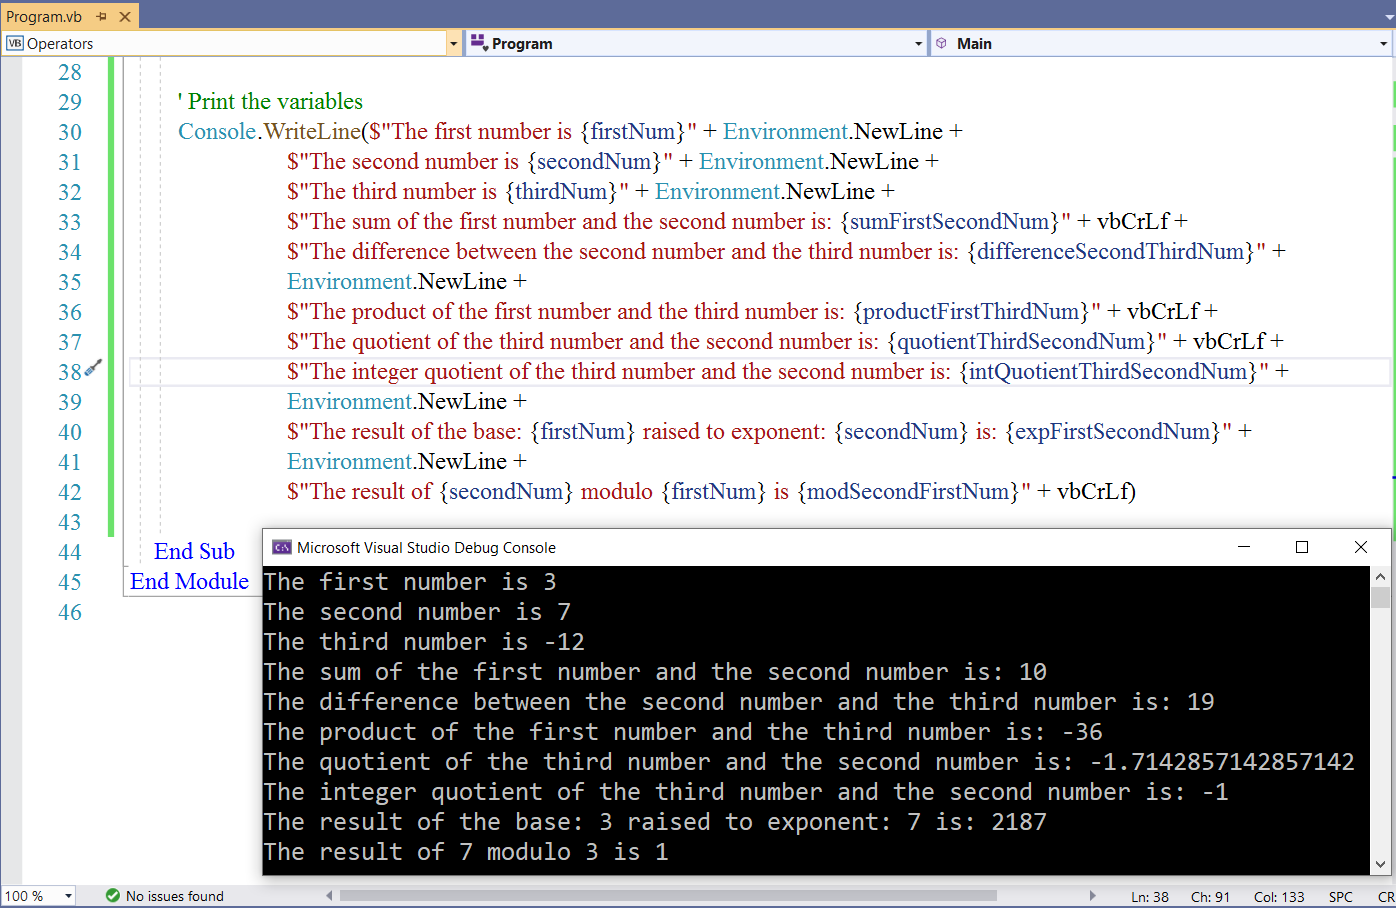Click the SPC indentation indicator

[x=1341, y=897]
